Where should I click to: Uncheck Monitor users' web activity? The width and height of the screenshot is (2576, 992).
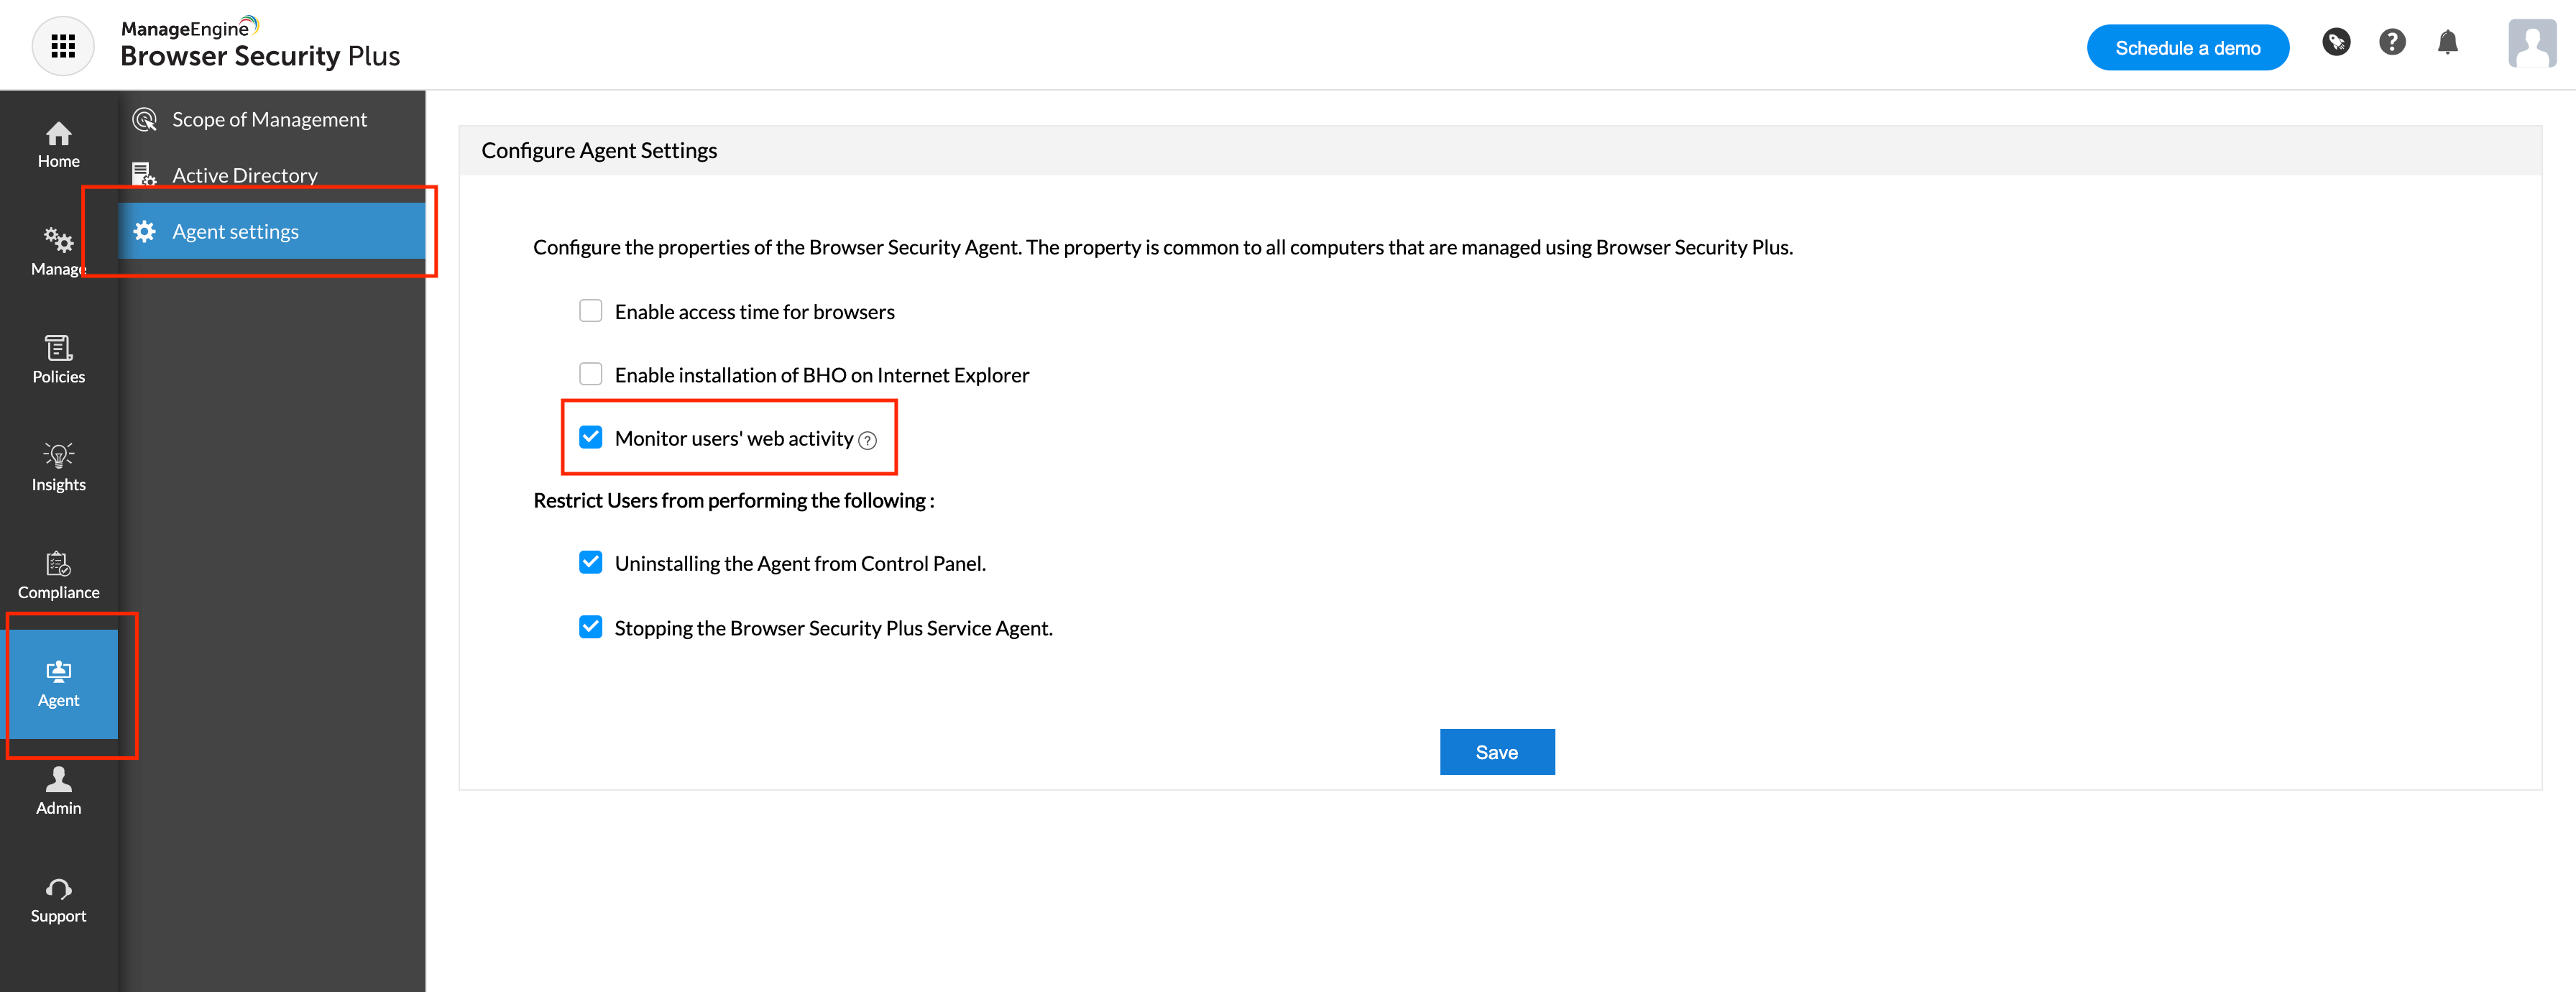[591, 437]
